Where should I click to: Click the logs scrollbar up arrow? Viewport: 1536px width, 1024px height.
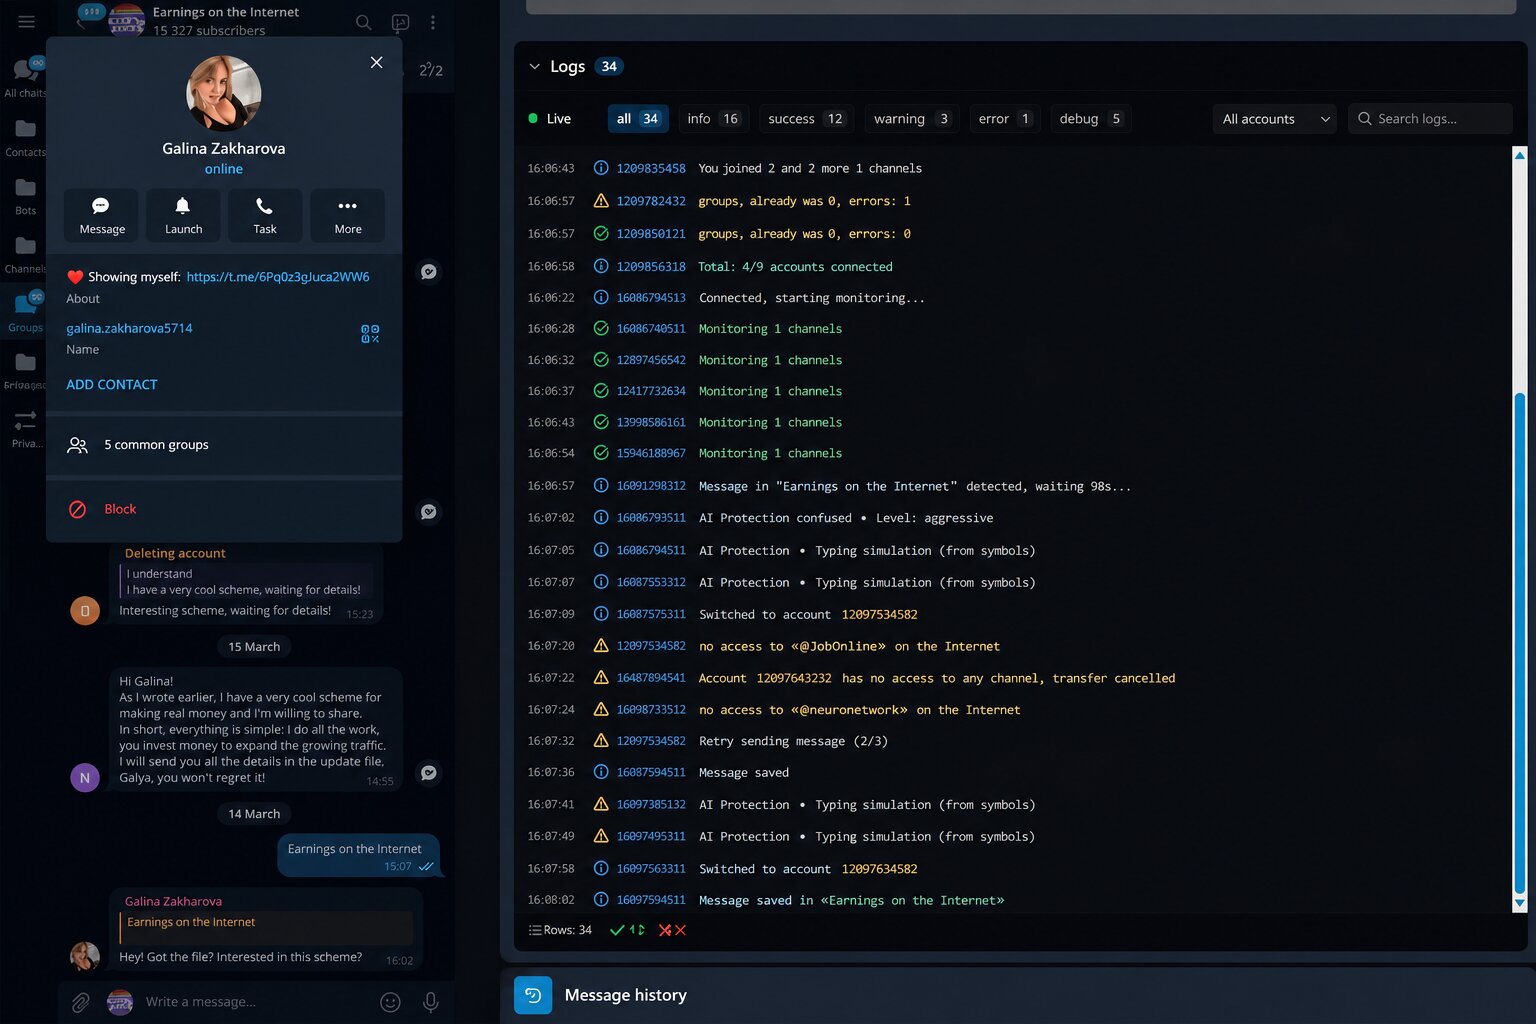pyautogui.click(x=1520, y=155)
